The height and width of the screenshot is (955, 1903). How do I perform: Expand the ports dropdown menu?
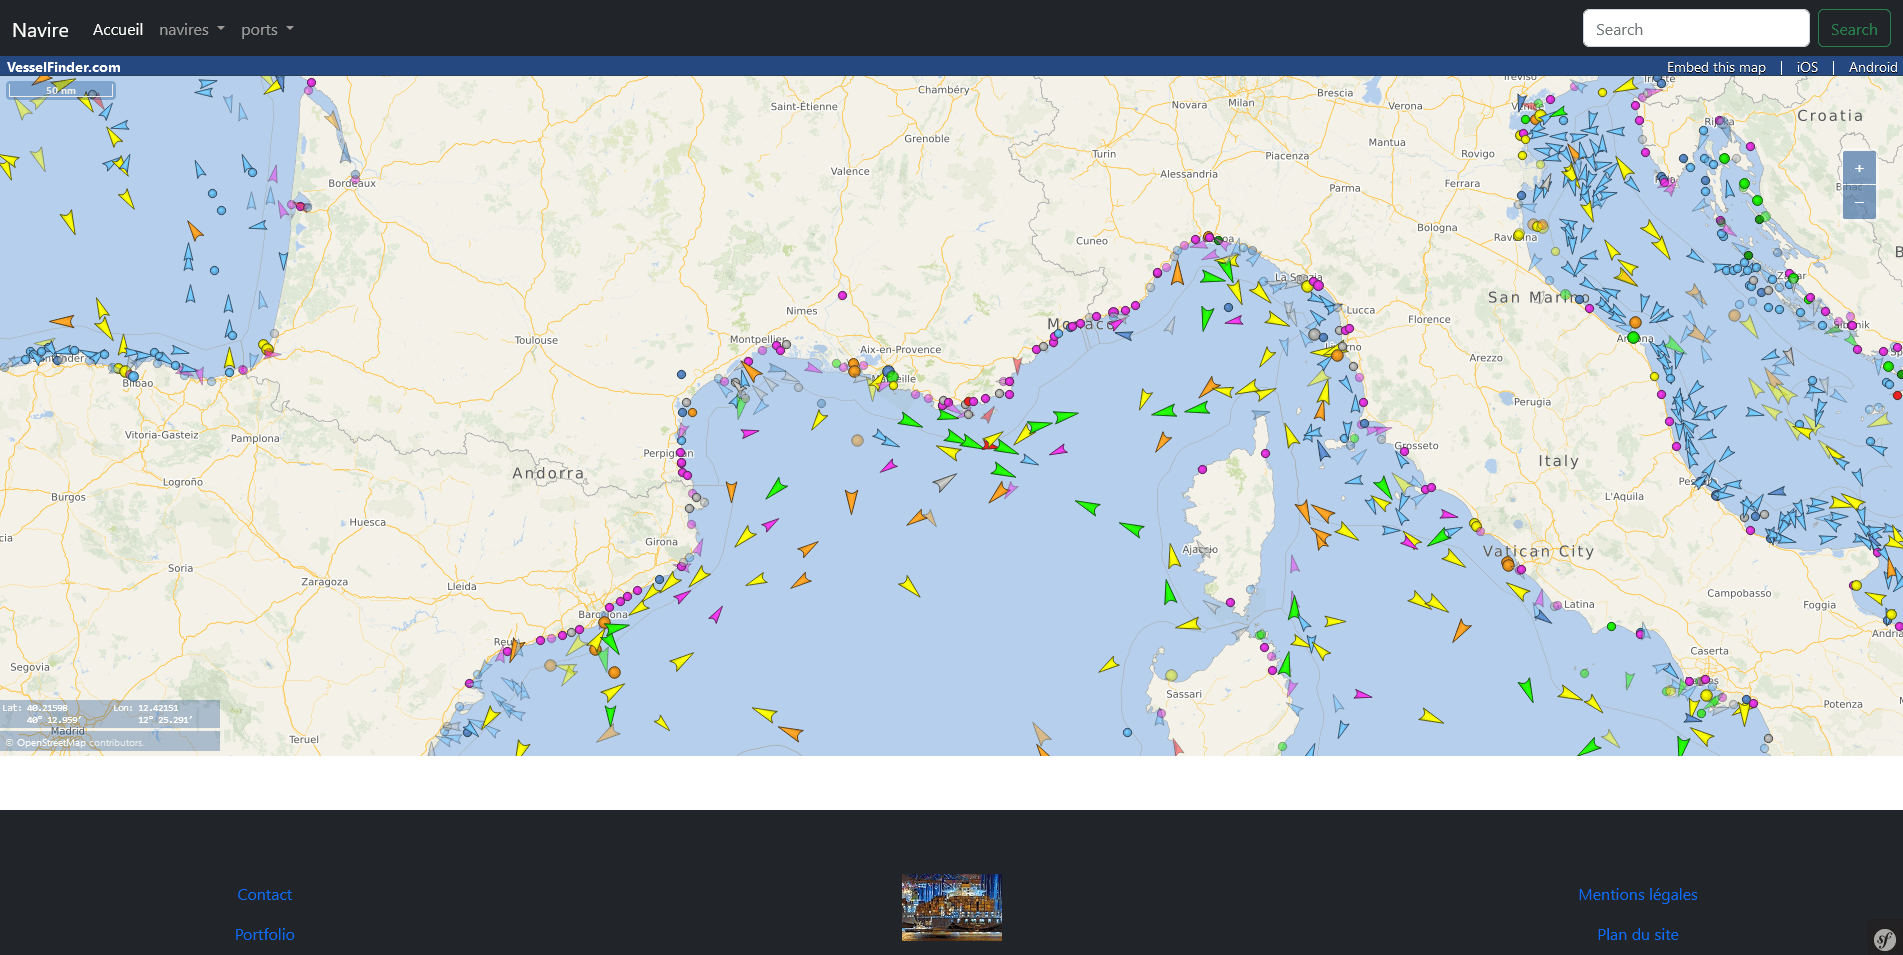(267, 29)
